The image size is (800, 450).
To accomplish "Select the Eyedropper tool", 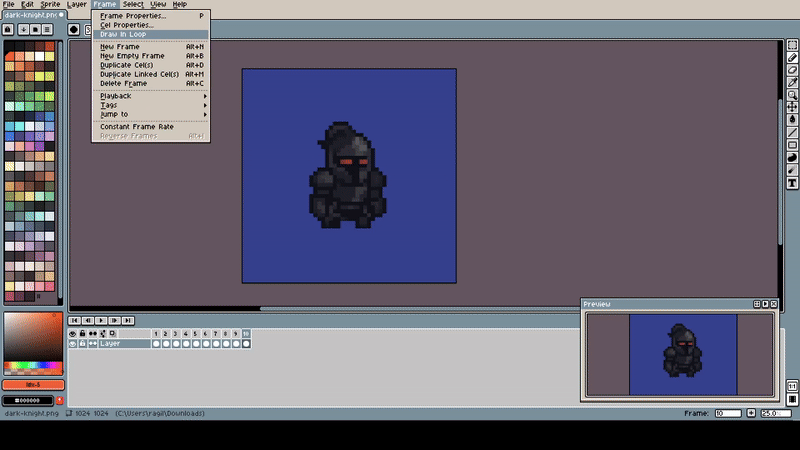I will click(792, 82).
